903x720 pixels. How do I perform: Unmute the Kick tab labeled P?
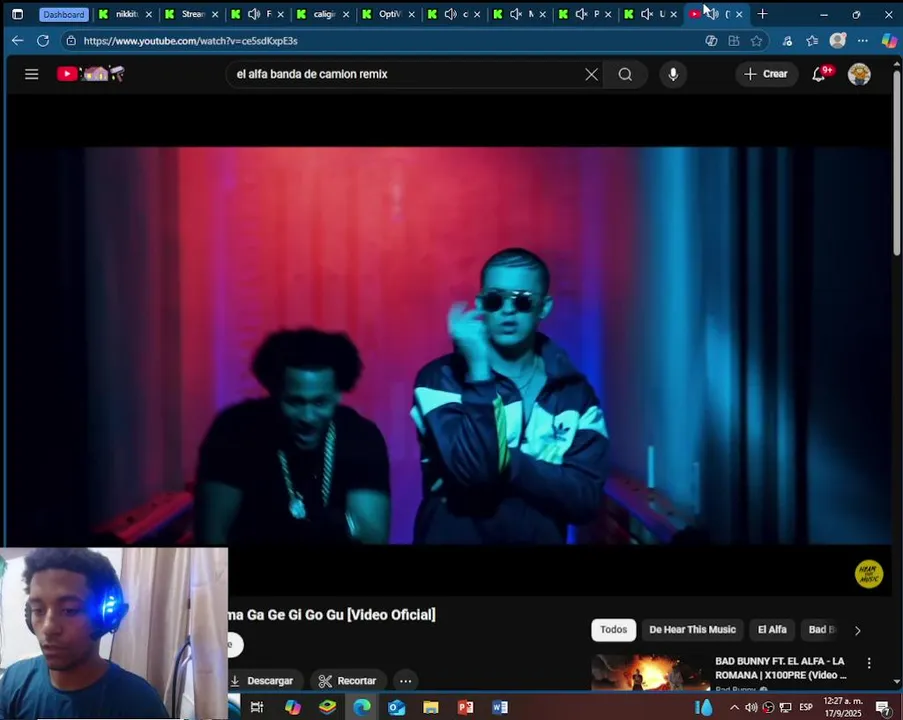pyautogui.click(x=582, y=14)
